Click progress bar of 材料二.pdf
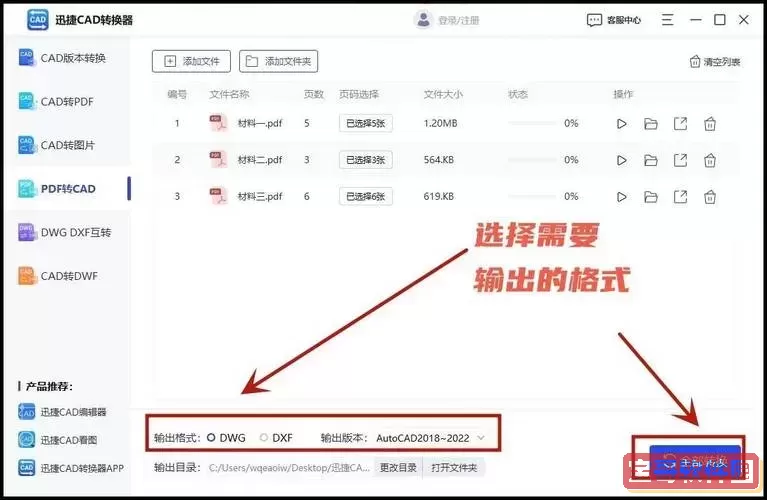This screenshot has height=500, width=767. coord(532,159)
